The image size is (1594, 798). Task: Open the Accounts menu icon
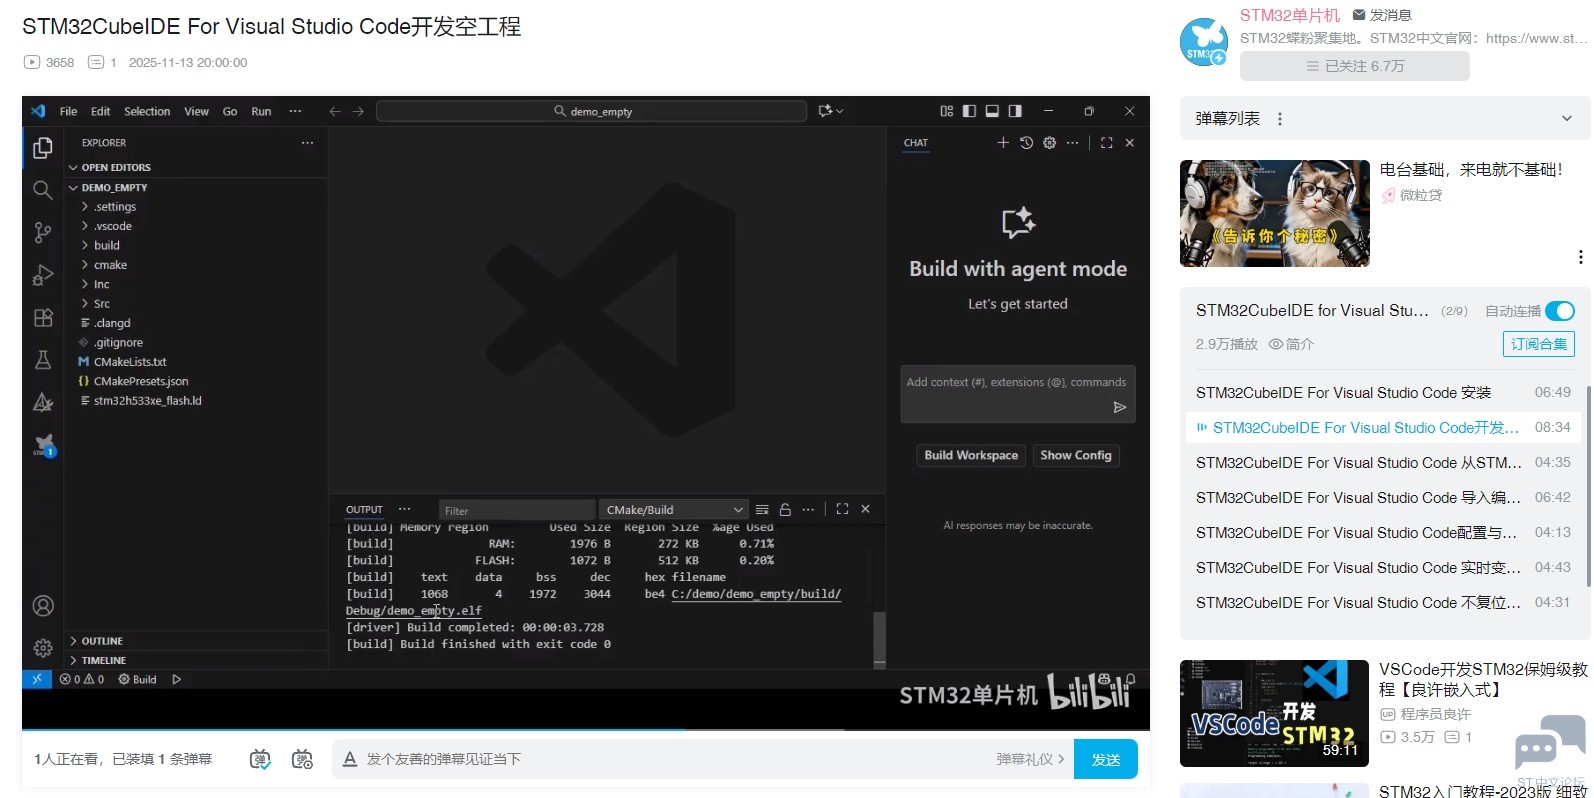(43, 606)
